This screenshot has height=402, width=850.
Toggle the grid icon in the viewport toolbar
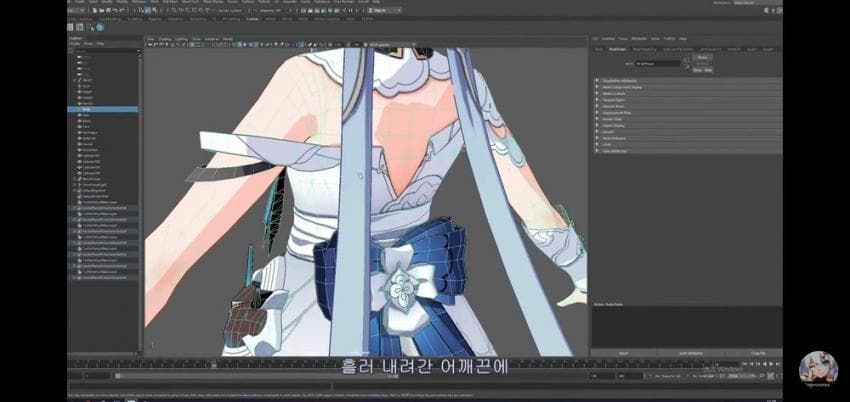(x=191, y=44)
